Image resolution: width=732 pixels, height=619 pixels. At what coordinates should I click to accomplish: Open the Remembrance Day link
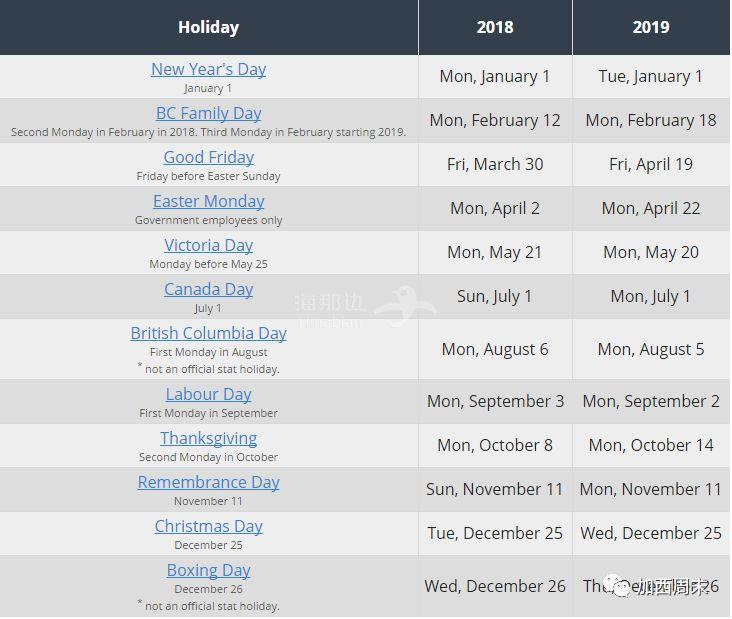pos(209,482)
